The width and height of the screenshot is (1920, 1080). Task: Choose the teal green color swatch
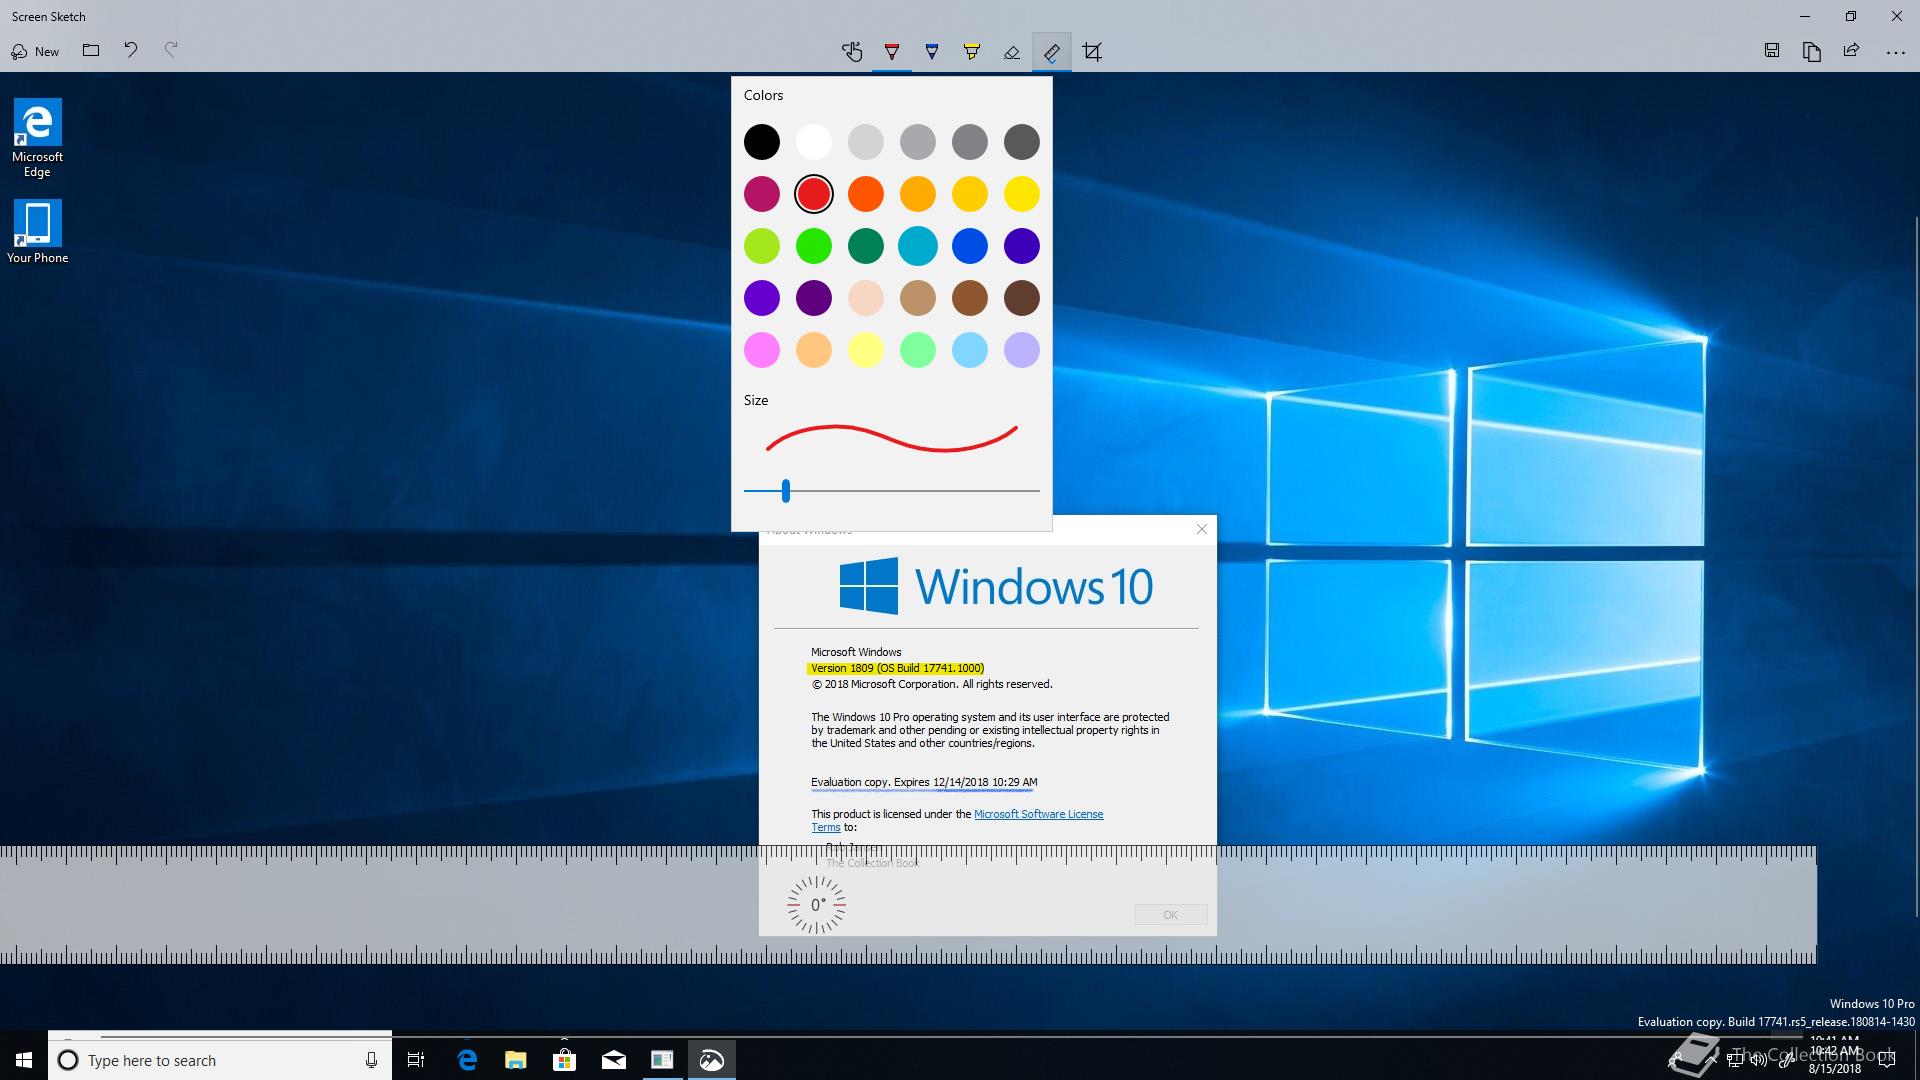(x=866, y=246)
